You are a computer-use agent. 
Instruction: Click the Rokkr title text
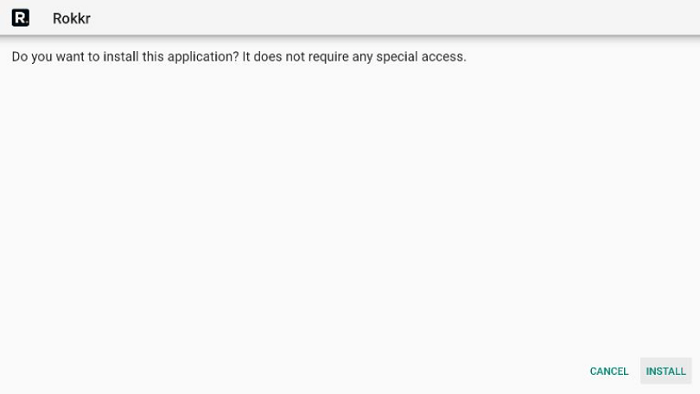[71, 18]
